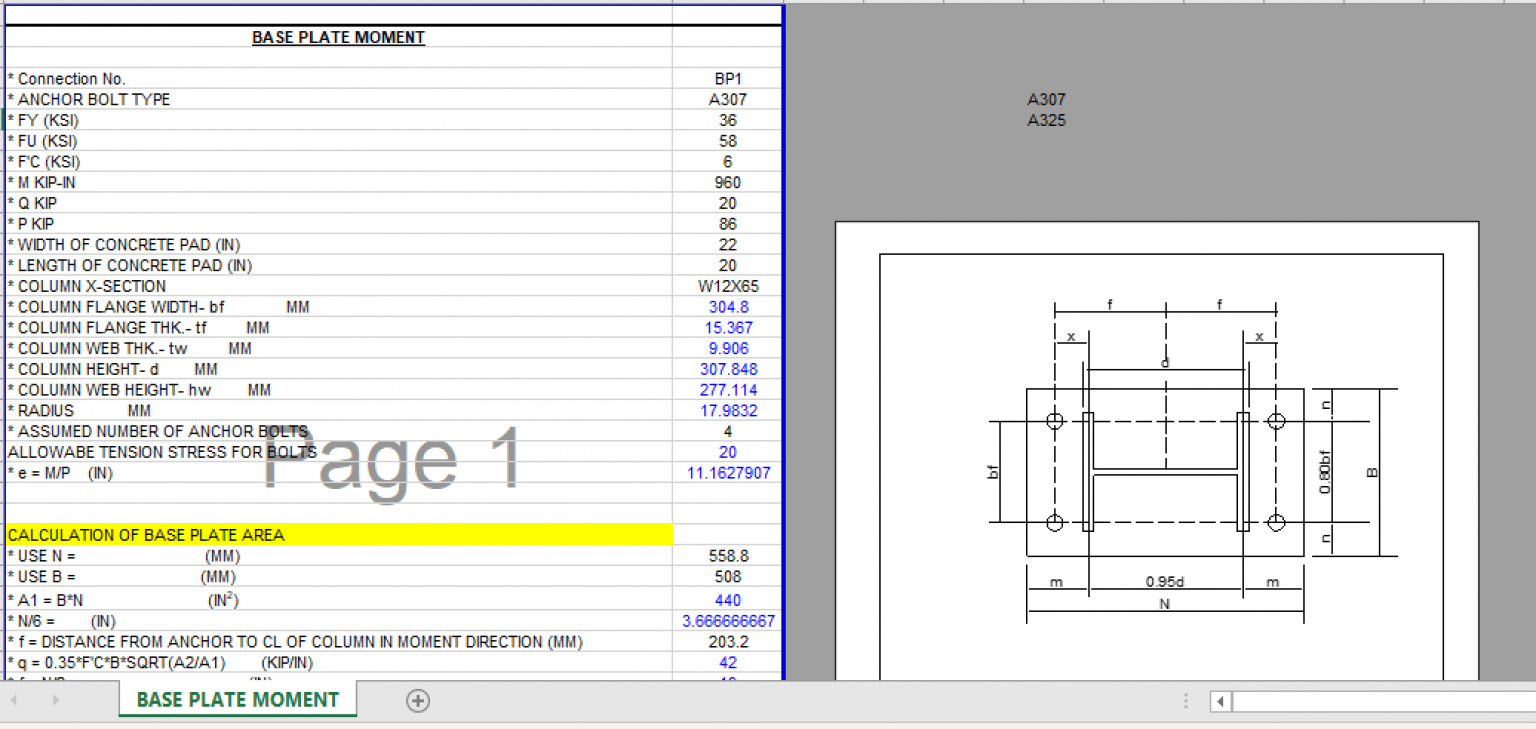
Task: Select assumed number of anchor bolts value 4
Action: (728, 432)
